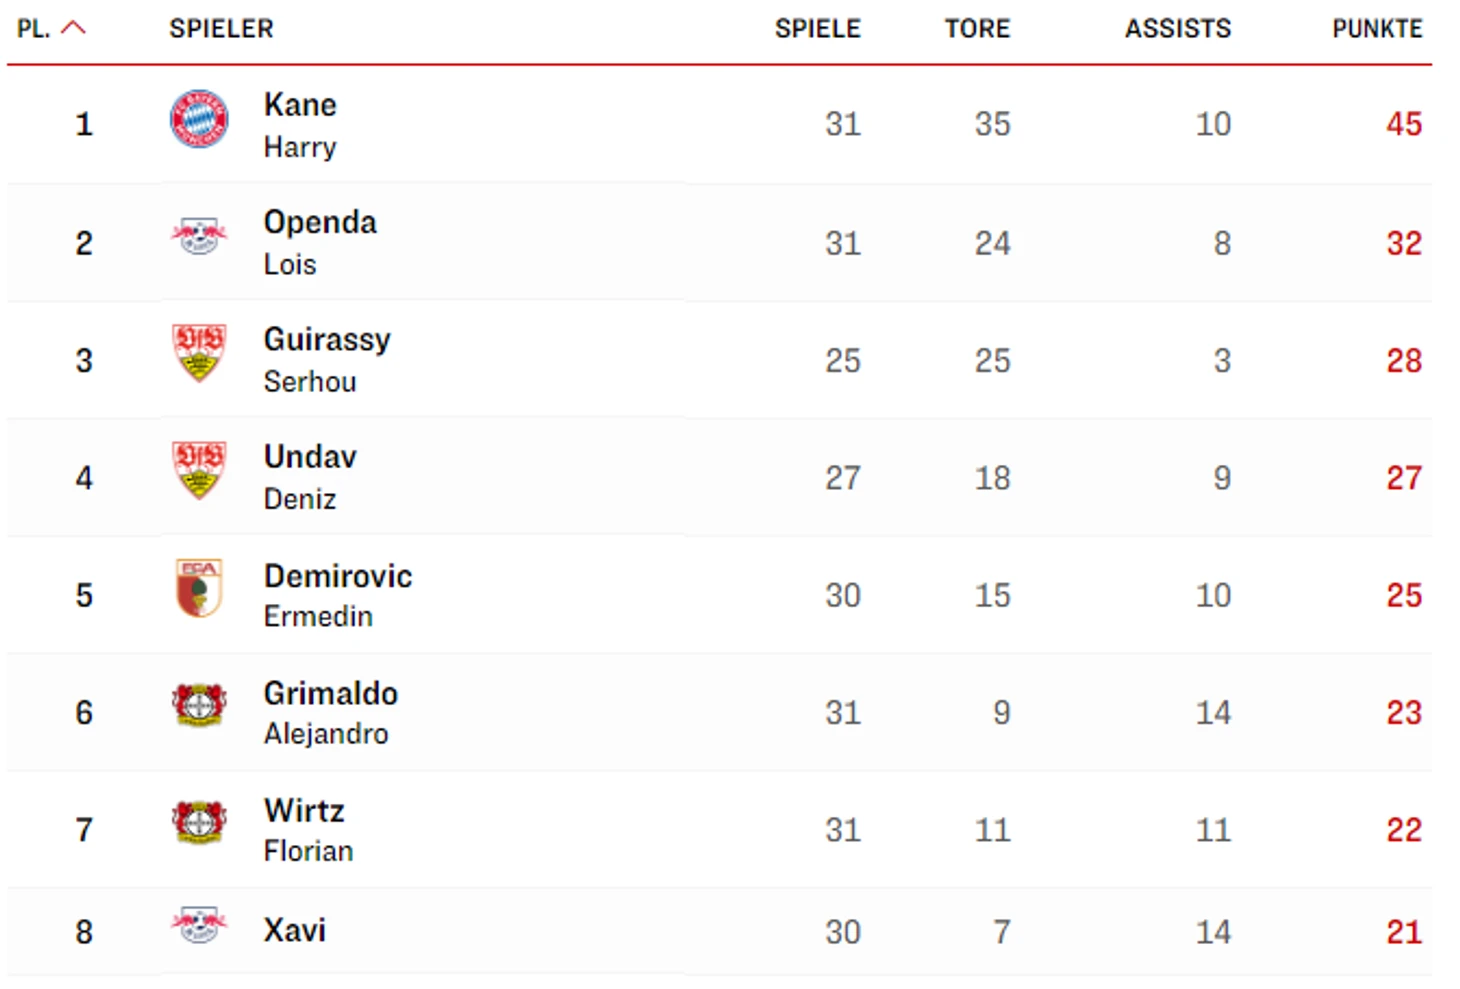Select the Openda Lois player name
This screenshot has height=989, width=1460.
click(x=320, y=243)
